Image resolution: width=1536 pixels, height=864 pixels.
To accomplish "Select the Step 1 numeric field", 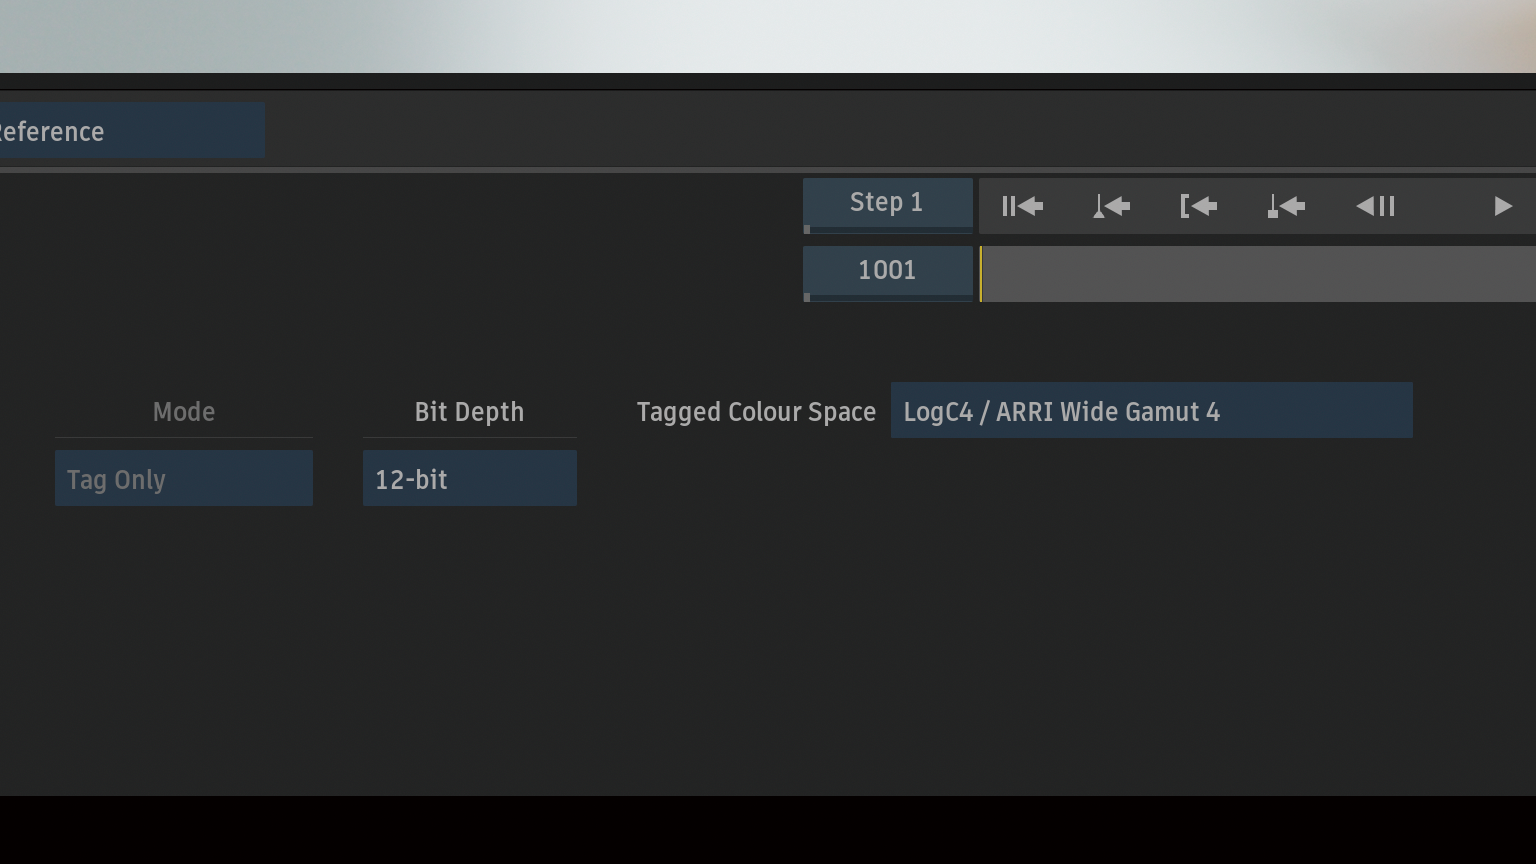I will [887, 202].
